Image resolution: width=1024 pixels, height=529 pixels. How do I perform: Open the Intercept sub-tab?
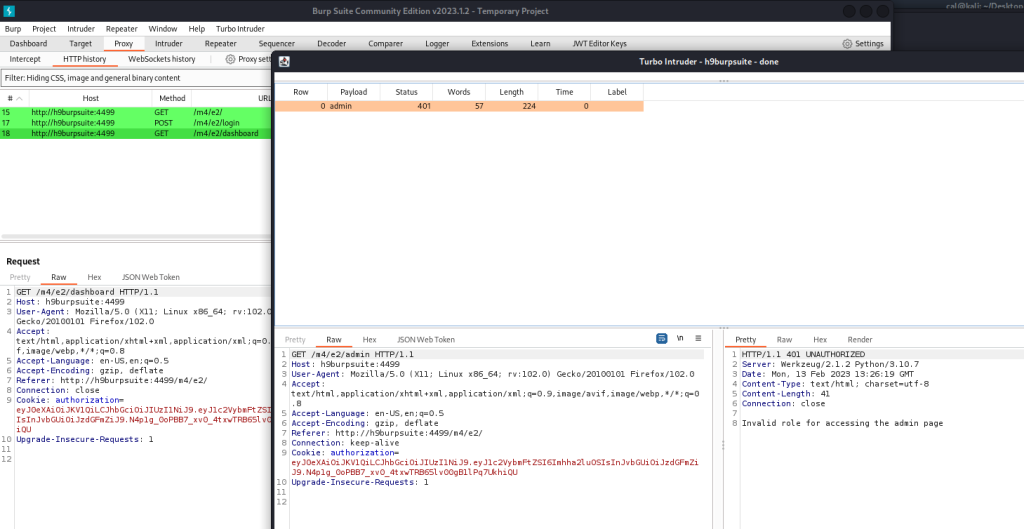click(25, 59)
